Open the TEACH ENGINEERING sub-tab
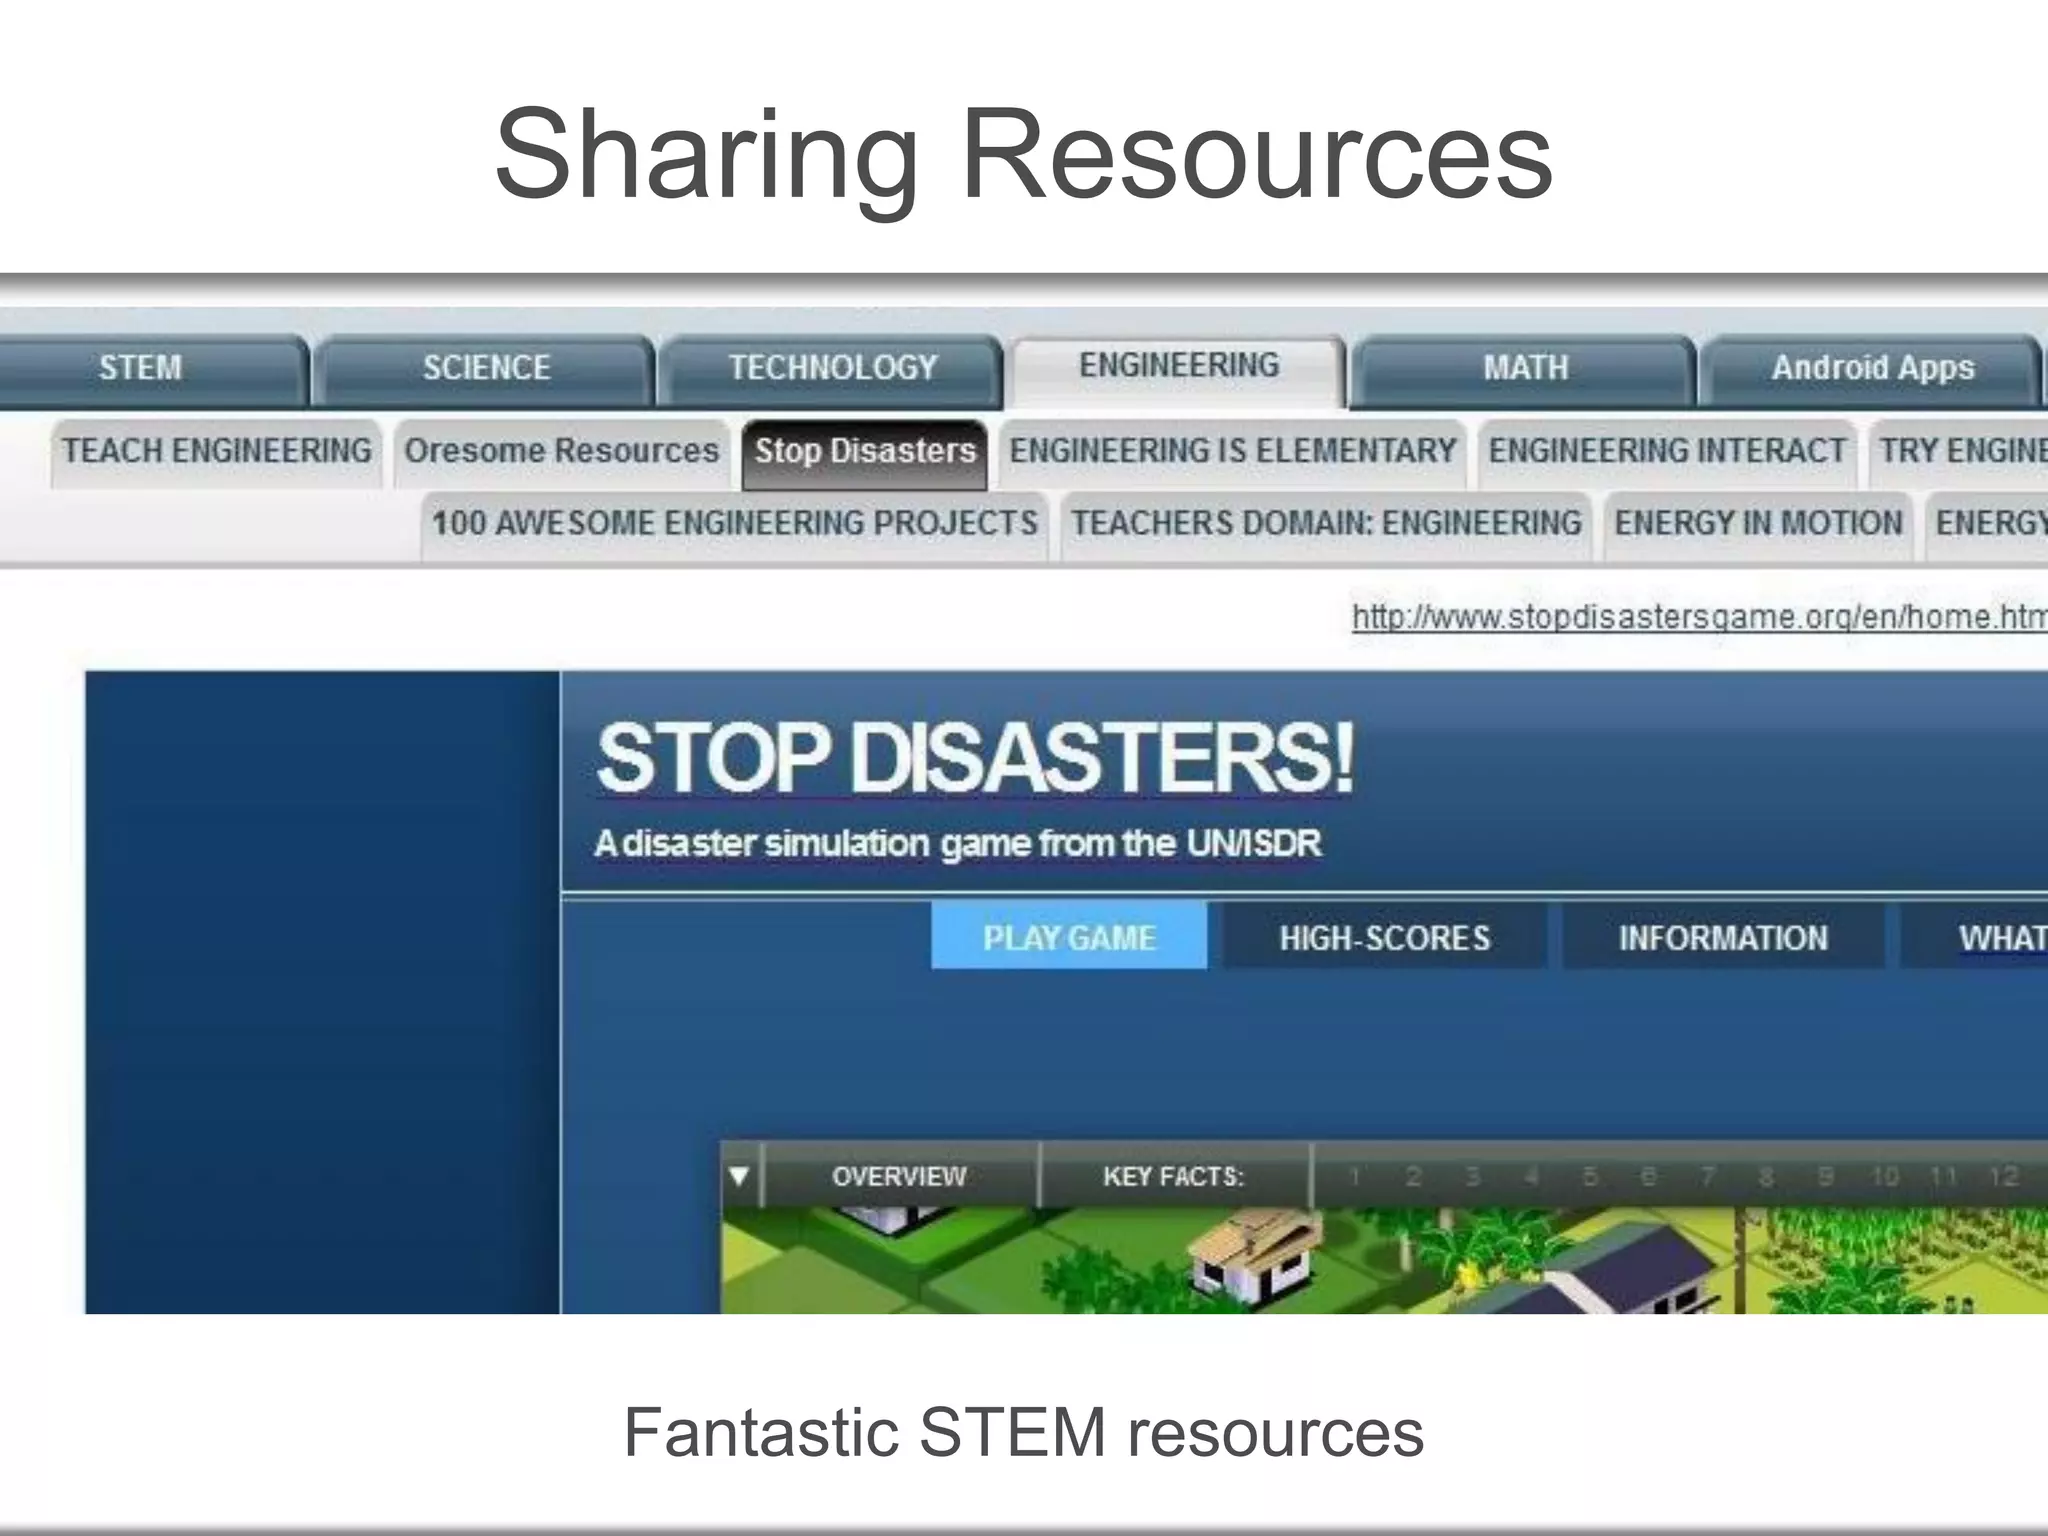 point(216,452)
